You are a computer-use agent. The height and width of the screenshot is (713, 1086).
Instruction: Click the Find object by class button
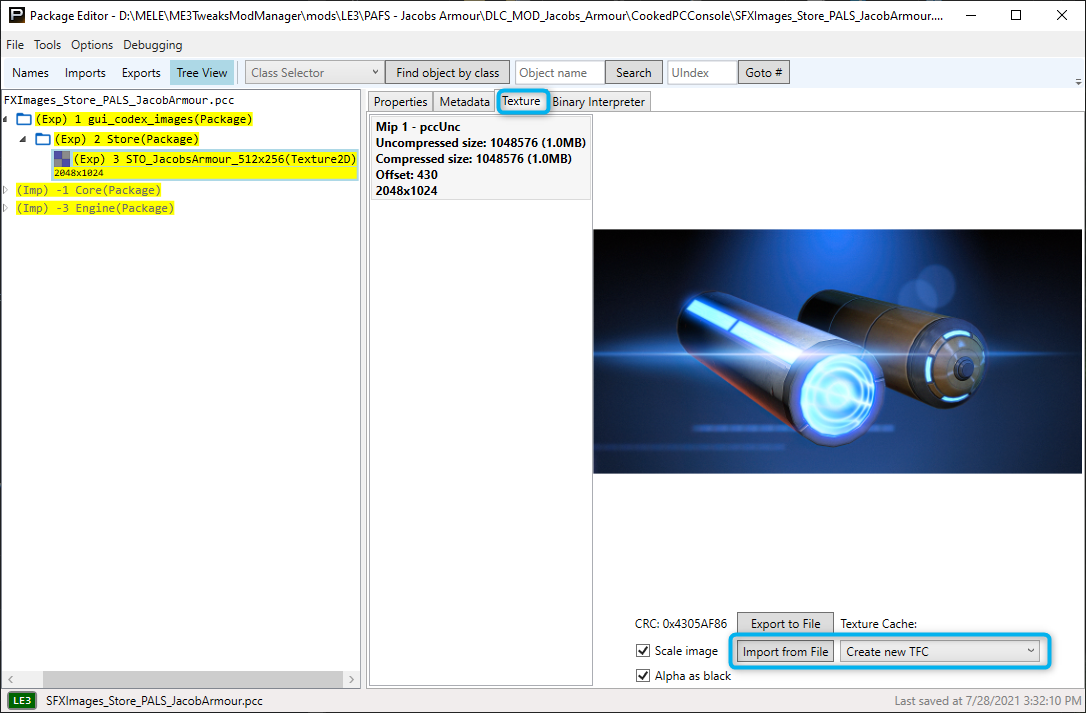coord(447,73)
